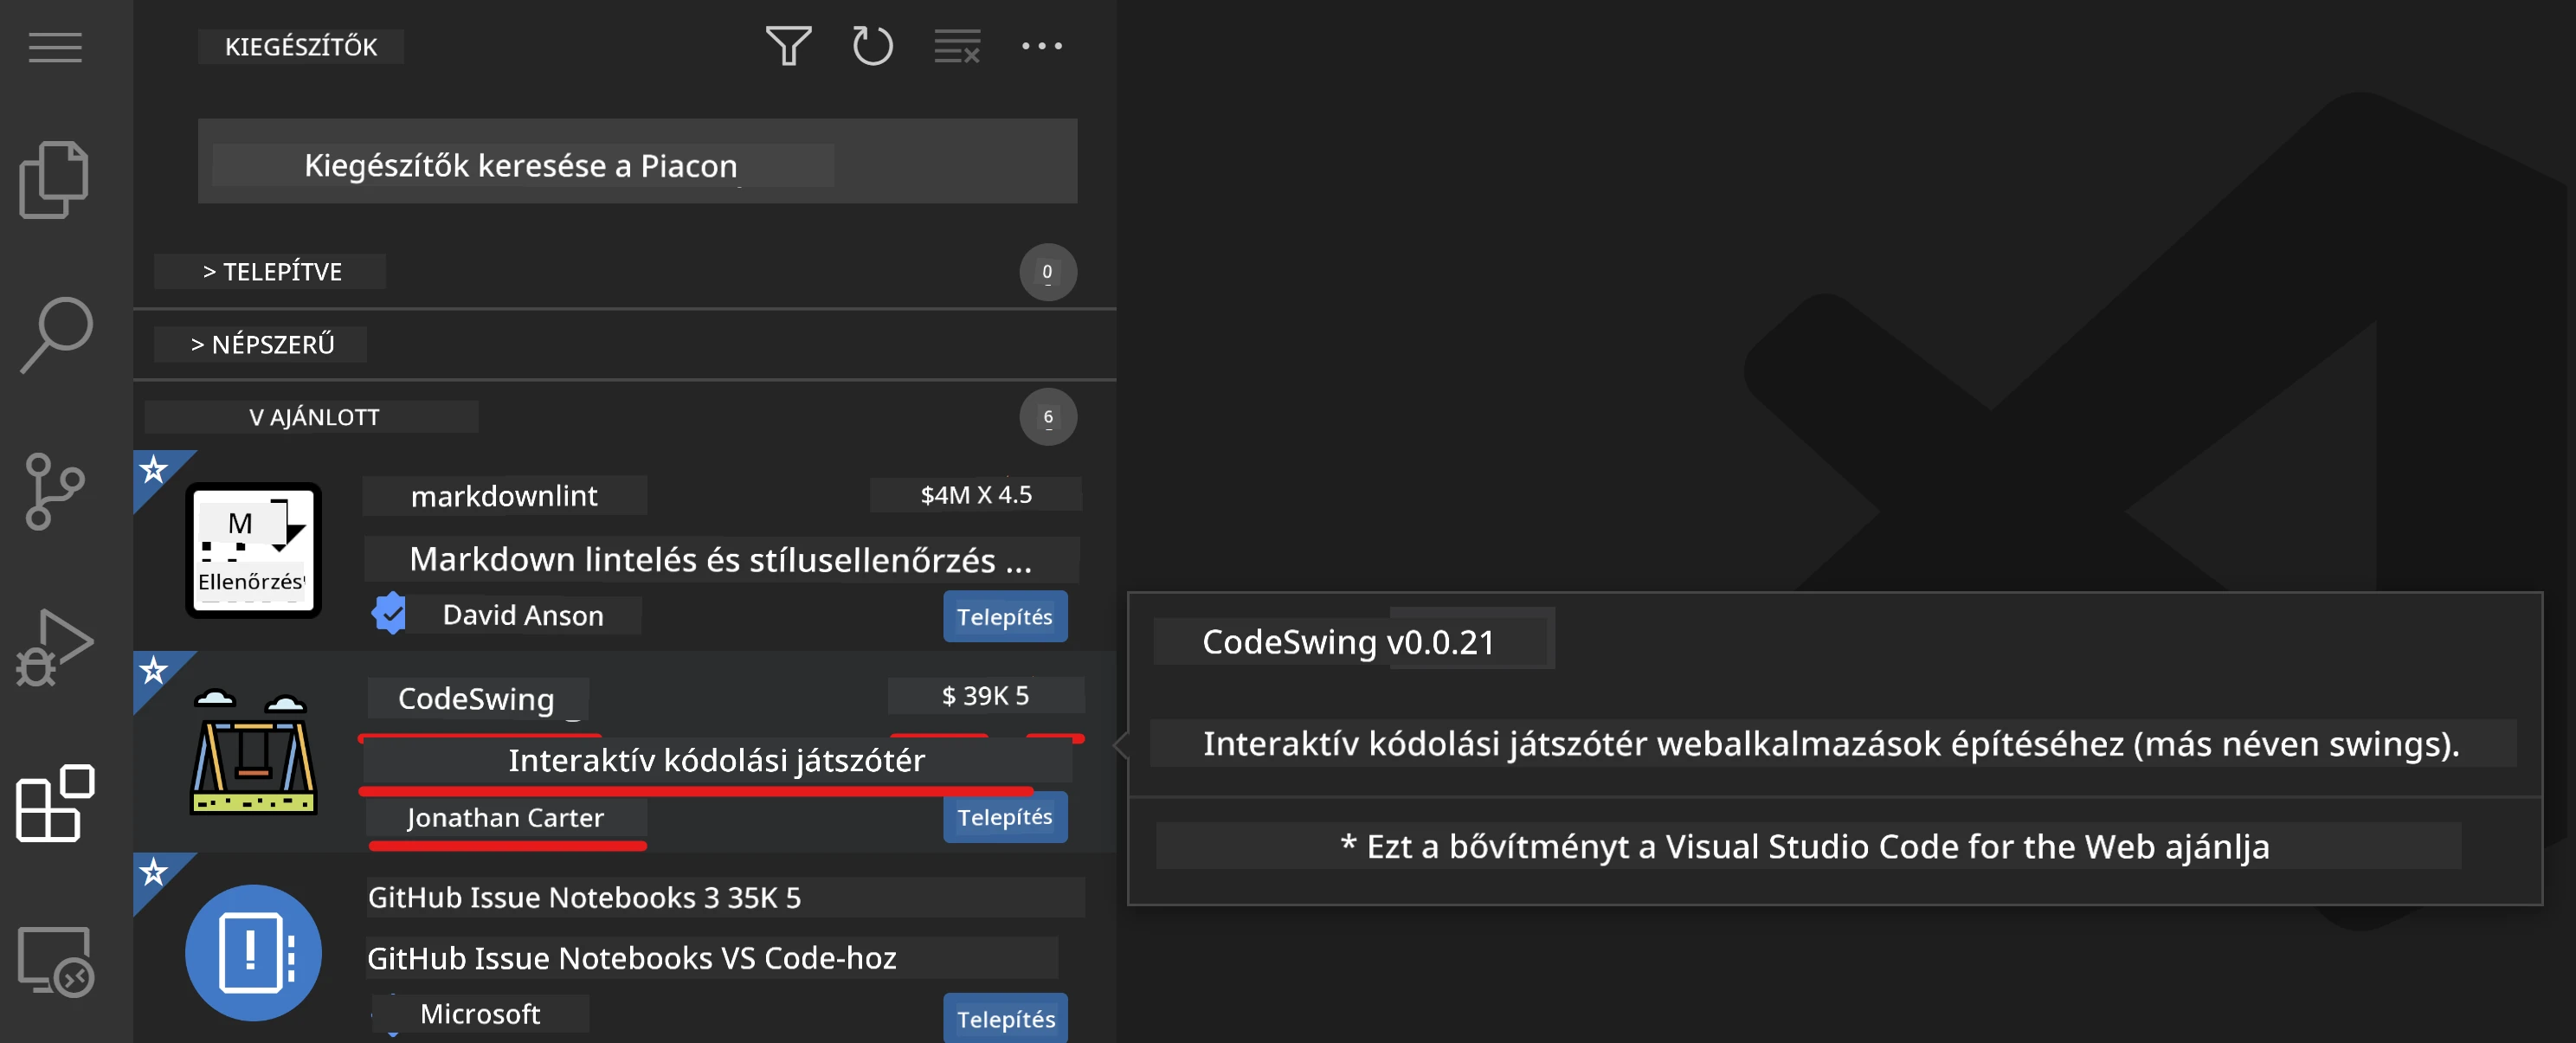Click the markdownlint rating text $4M X 4.5
Viewport: 2576px width, 1043px height.
(976, 494)
